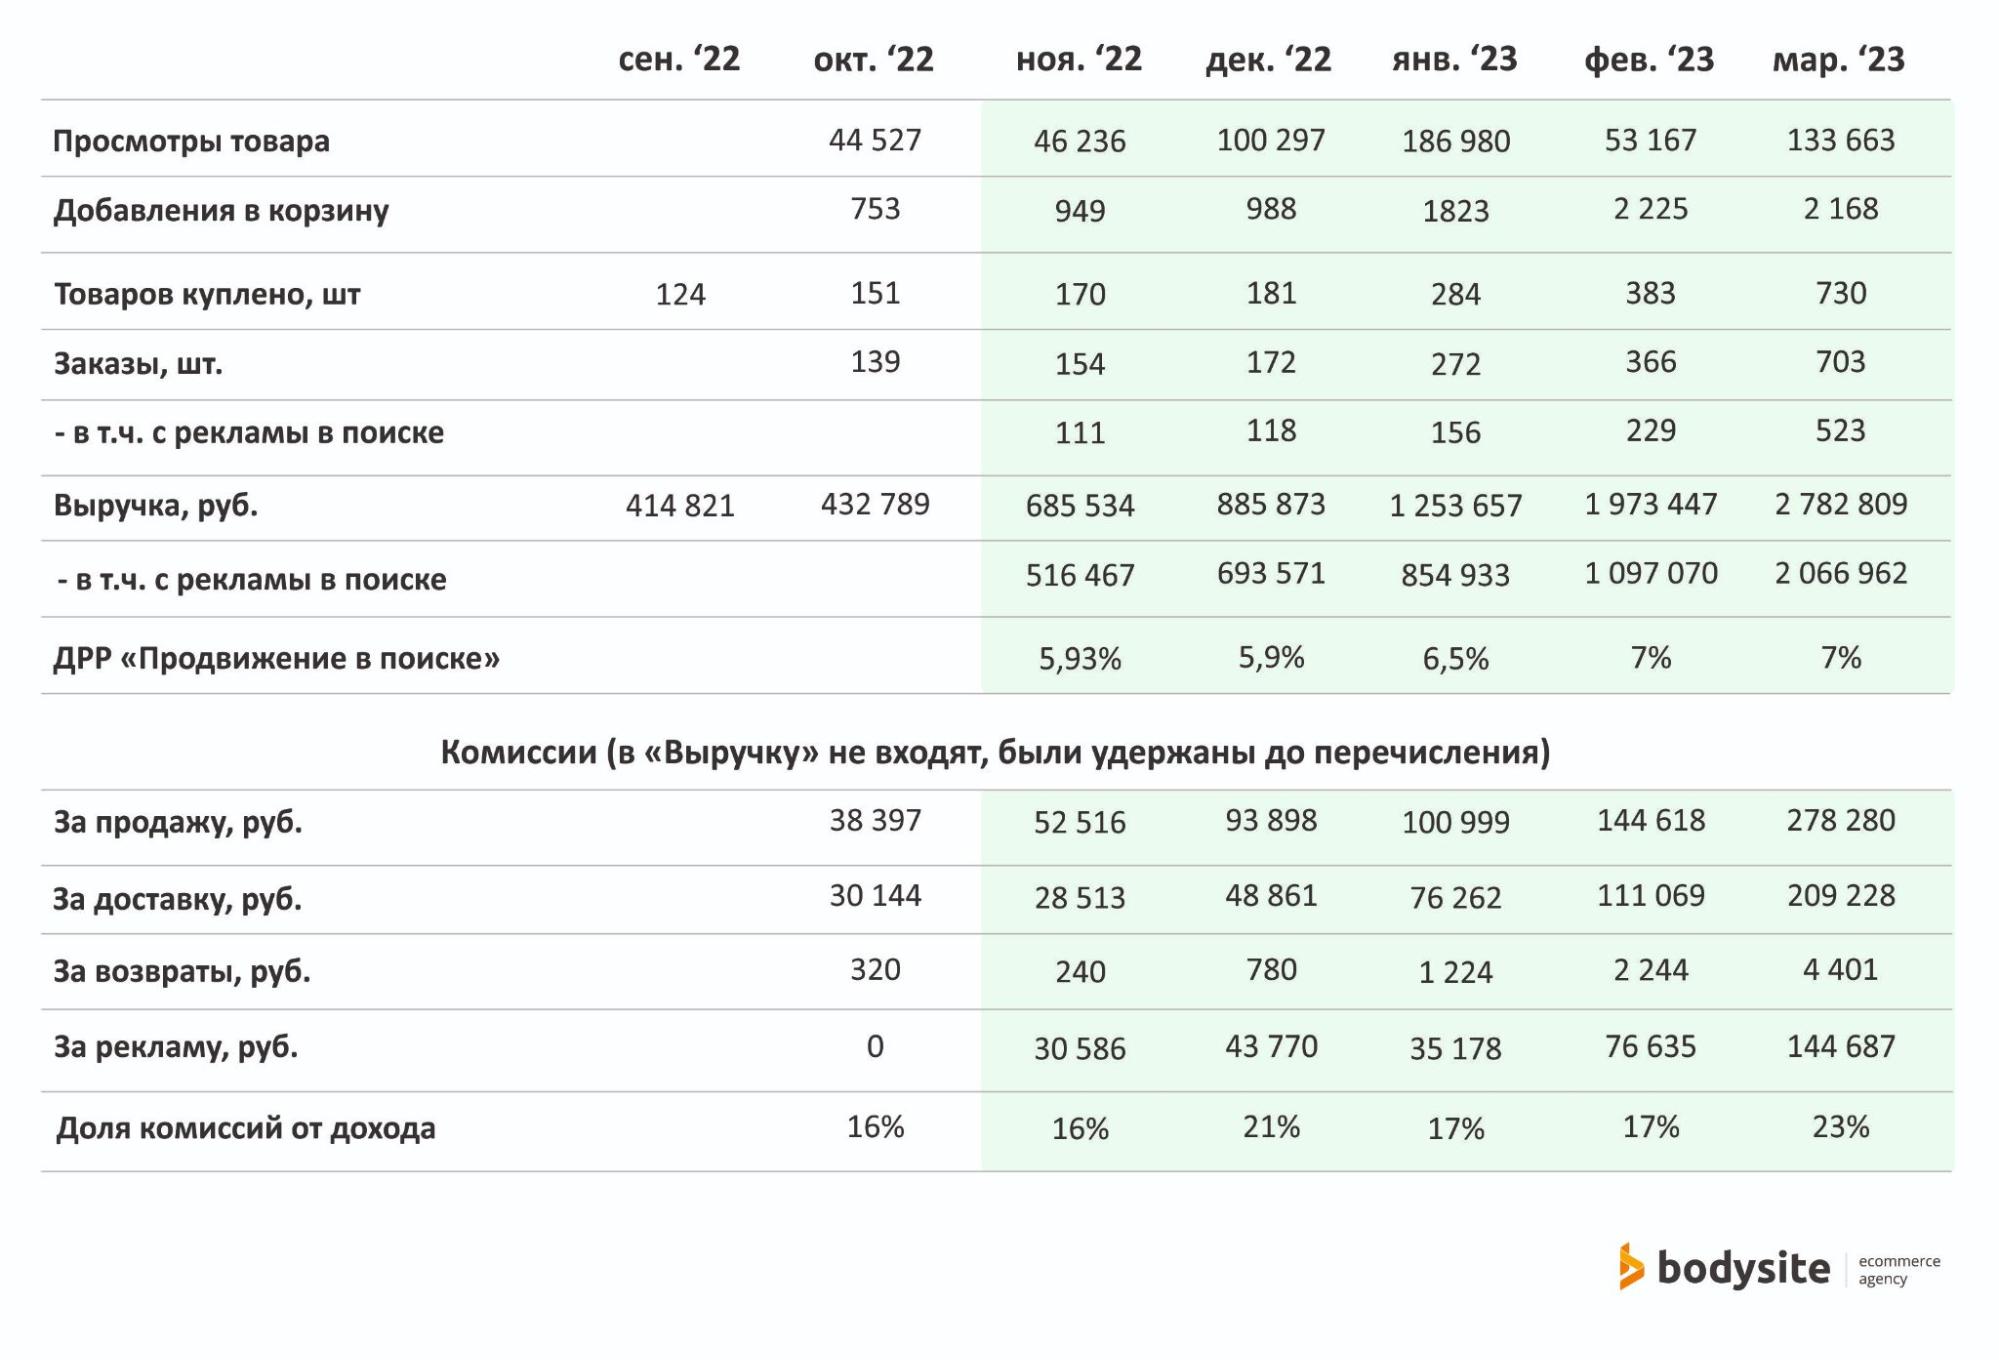
Task: Select the orders value 139
Action: [x=875, y=362]
